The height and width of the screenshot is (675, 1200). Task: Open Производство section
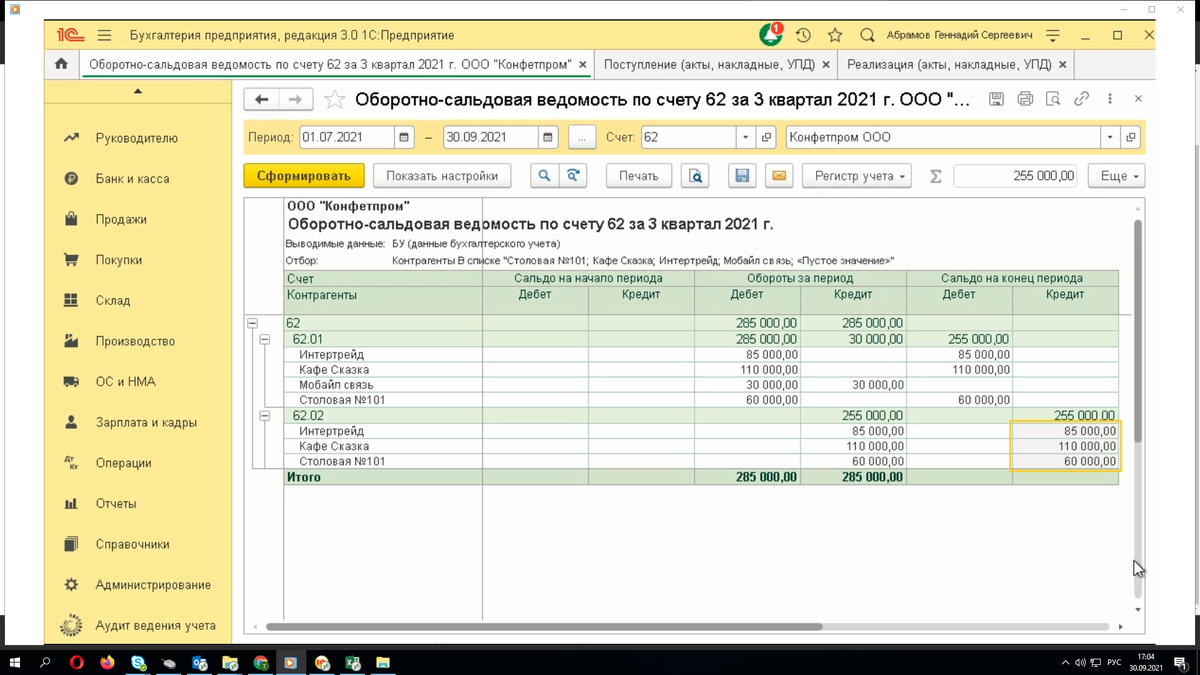point(135,341)
